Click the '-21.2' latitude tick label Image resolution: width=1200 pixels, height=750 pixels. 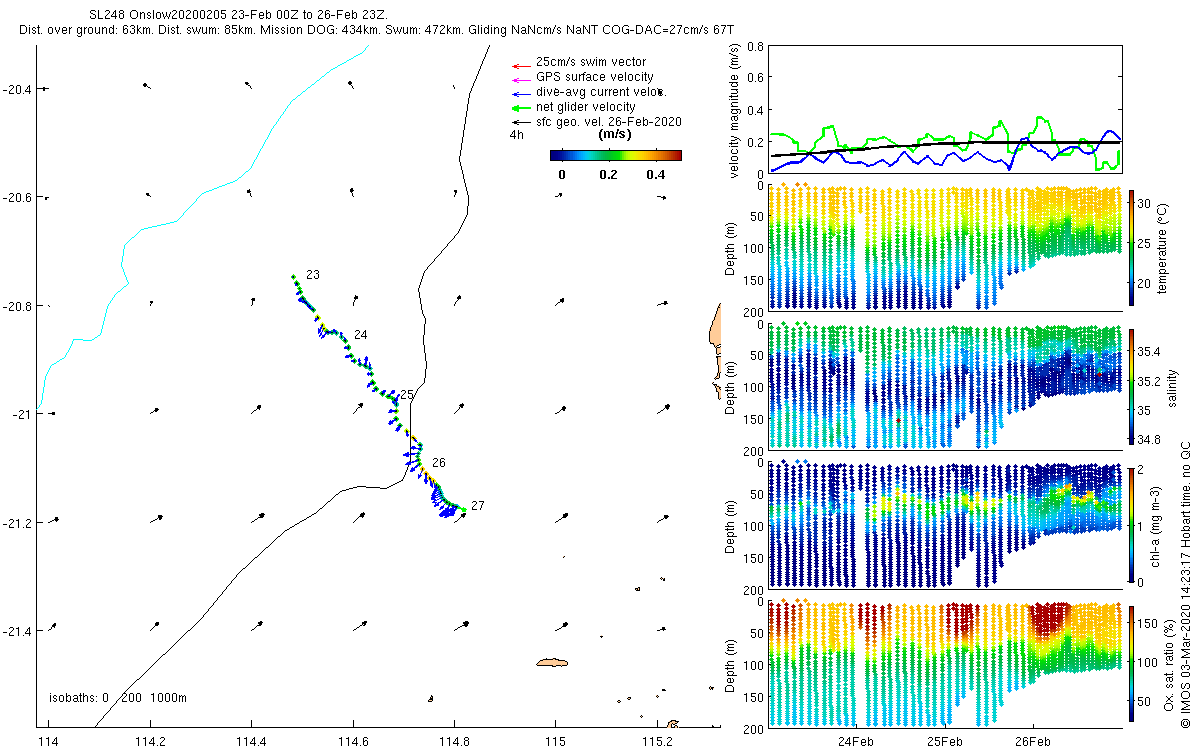[17, 523]
